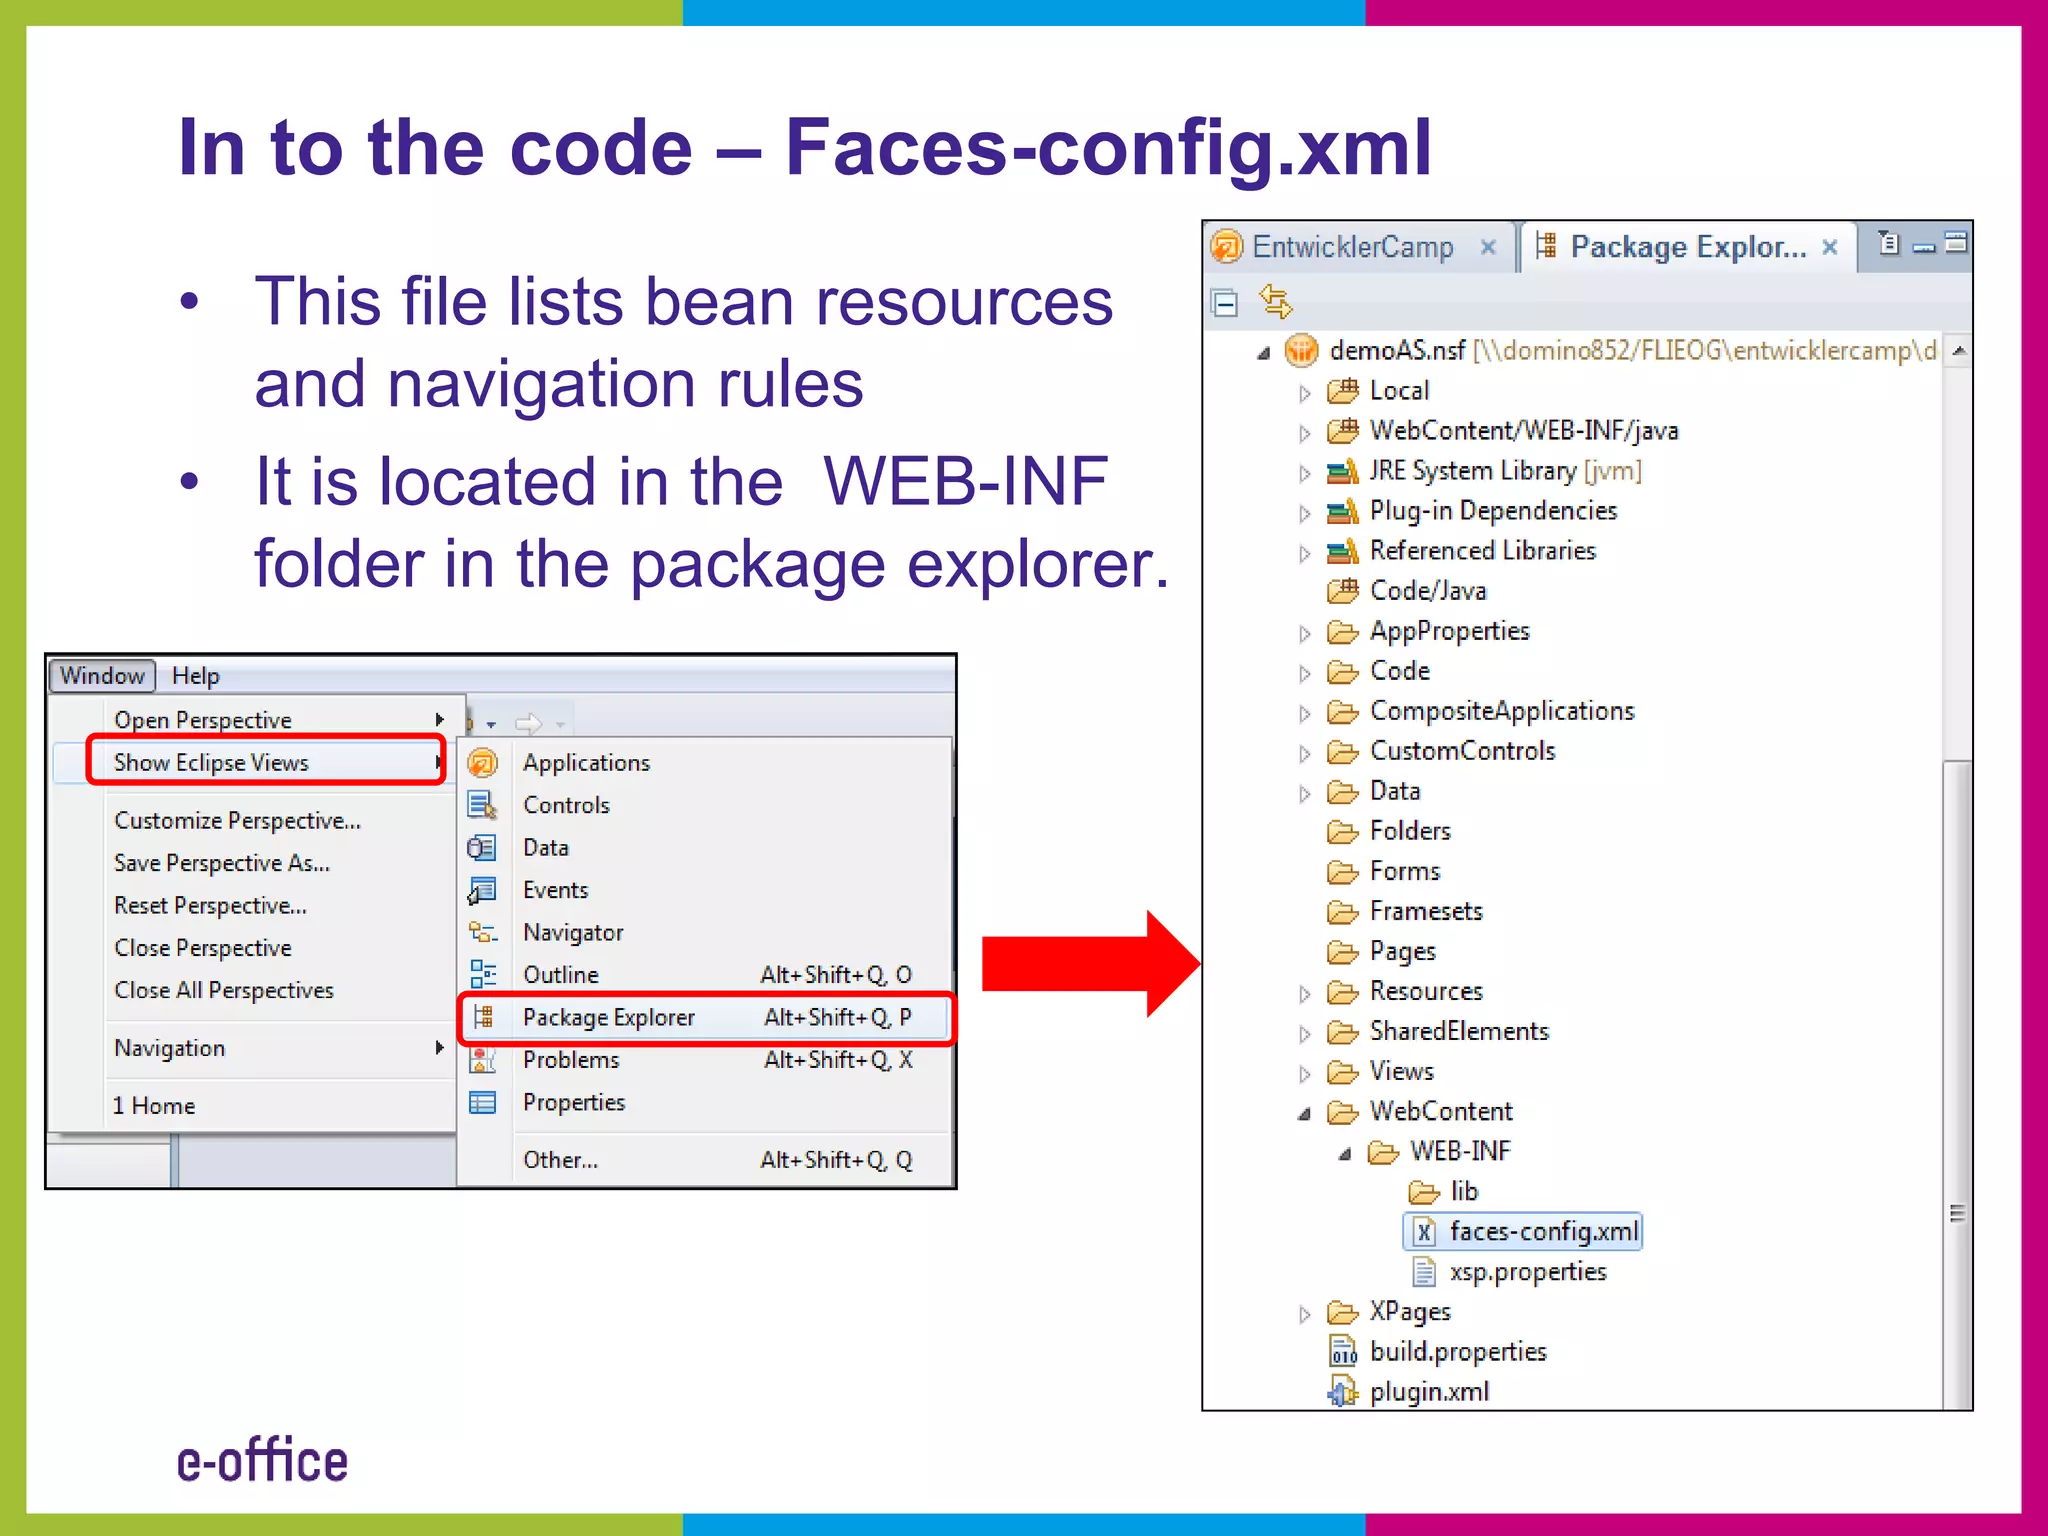
Task: Click the Events view icon in submenu
Action: (482, 890)
